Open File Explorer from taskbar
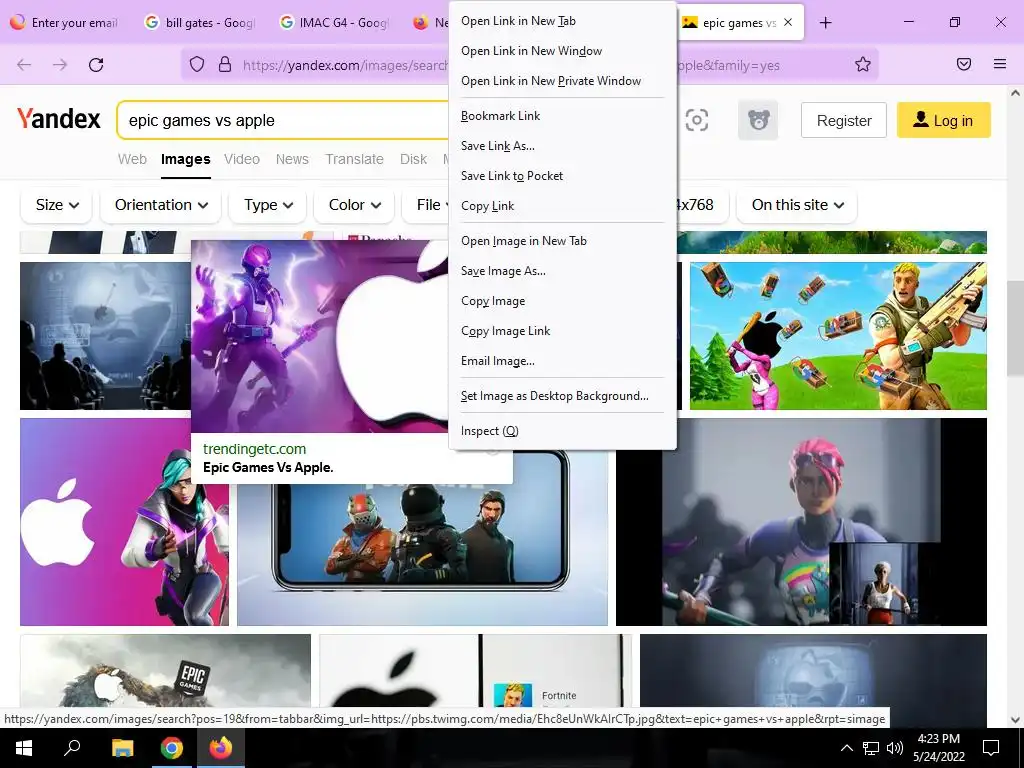The width and height of the screenshot is (1024, 768). coord(122,748)
